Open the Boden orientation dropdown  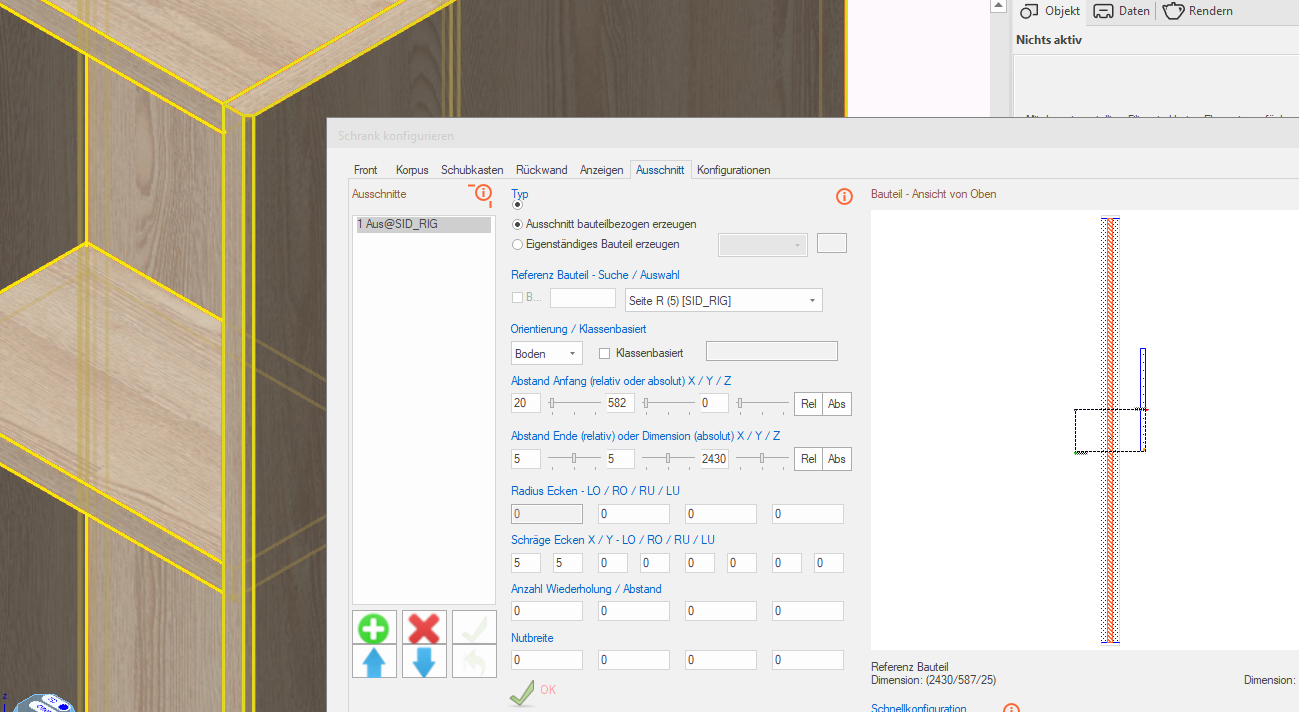pos(546,353)
